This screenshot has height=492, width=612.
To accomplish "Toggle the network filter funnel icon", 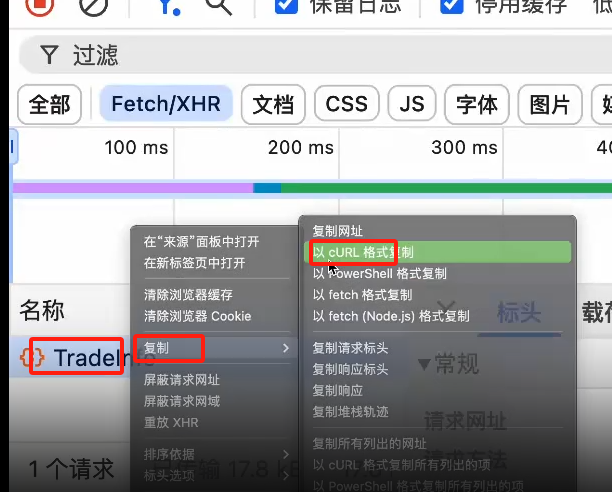I will (170, 5).
